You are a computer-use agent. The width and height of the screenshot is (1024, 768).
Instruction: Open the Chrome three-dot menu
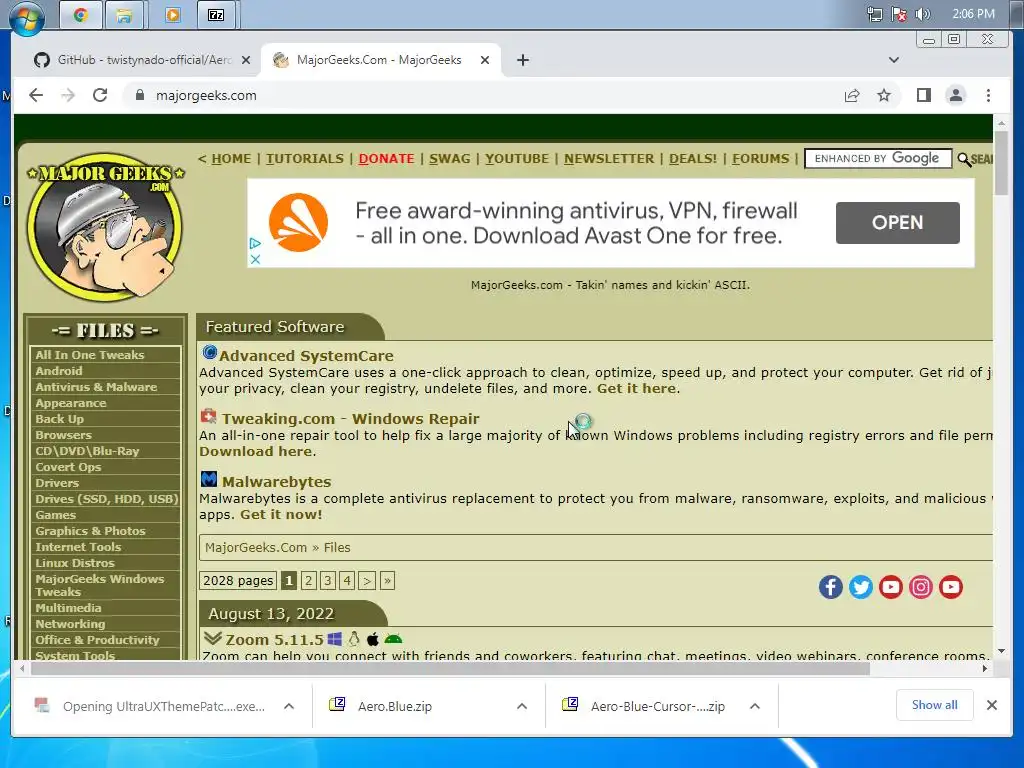pyautogui.click(x=988, y=95)
